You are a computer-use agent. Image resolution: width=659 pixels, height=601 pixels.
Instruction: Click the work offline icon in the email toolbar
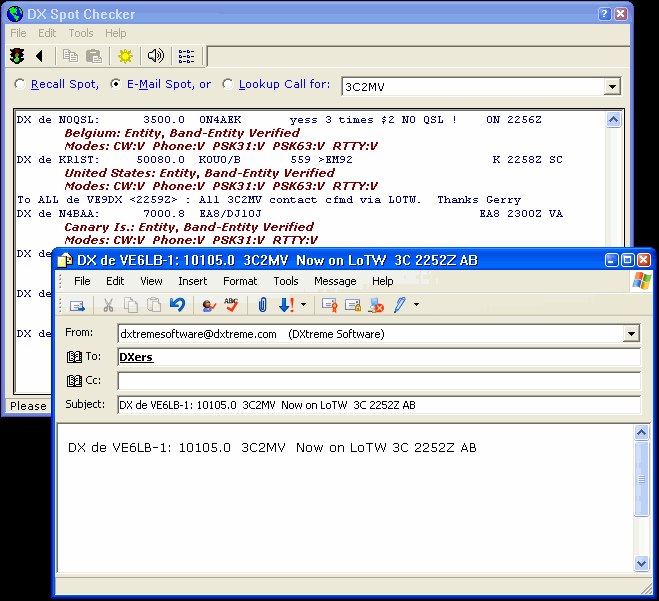pos(376,306)
